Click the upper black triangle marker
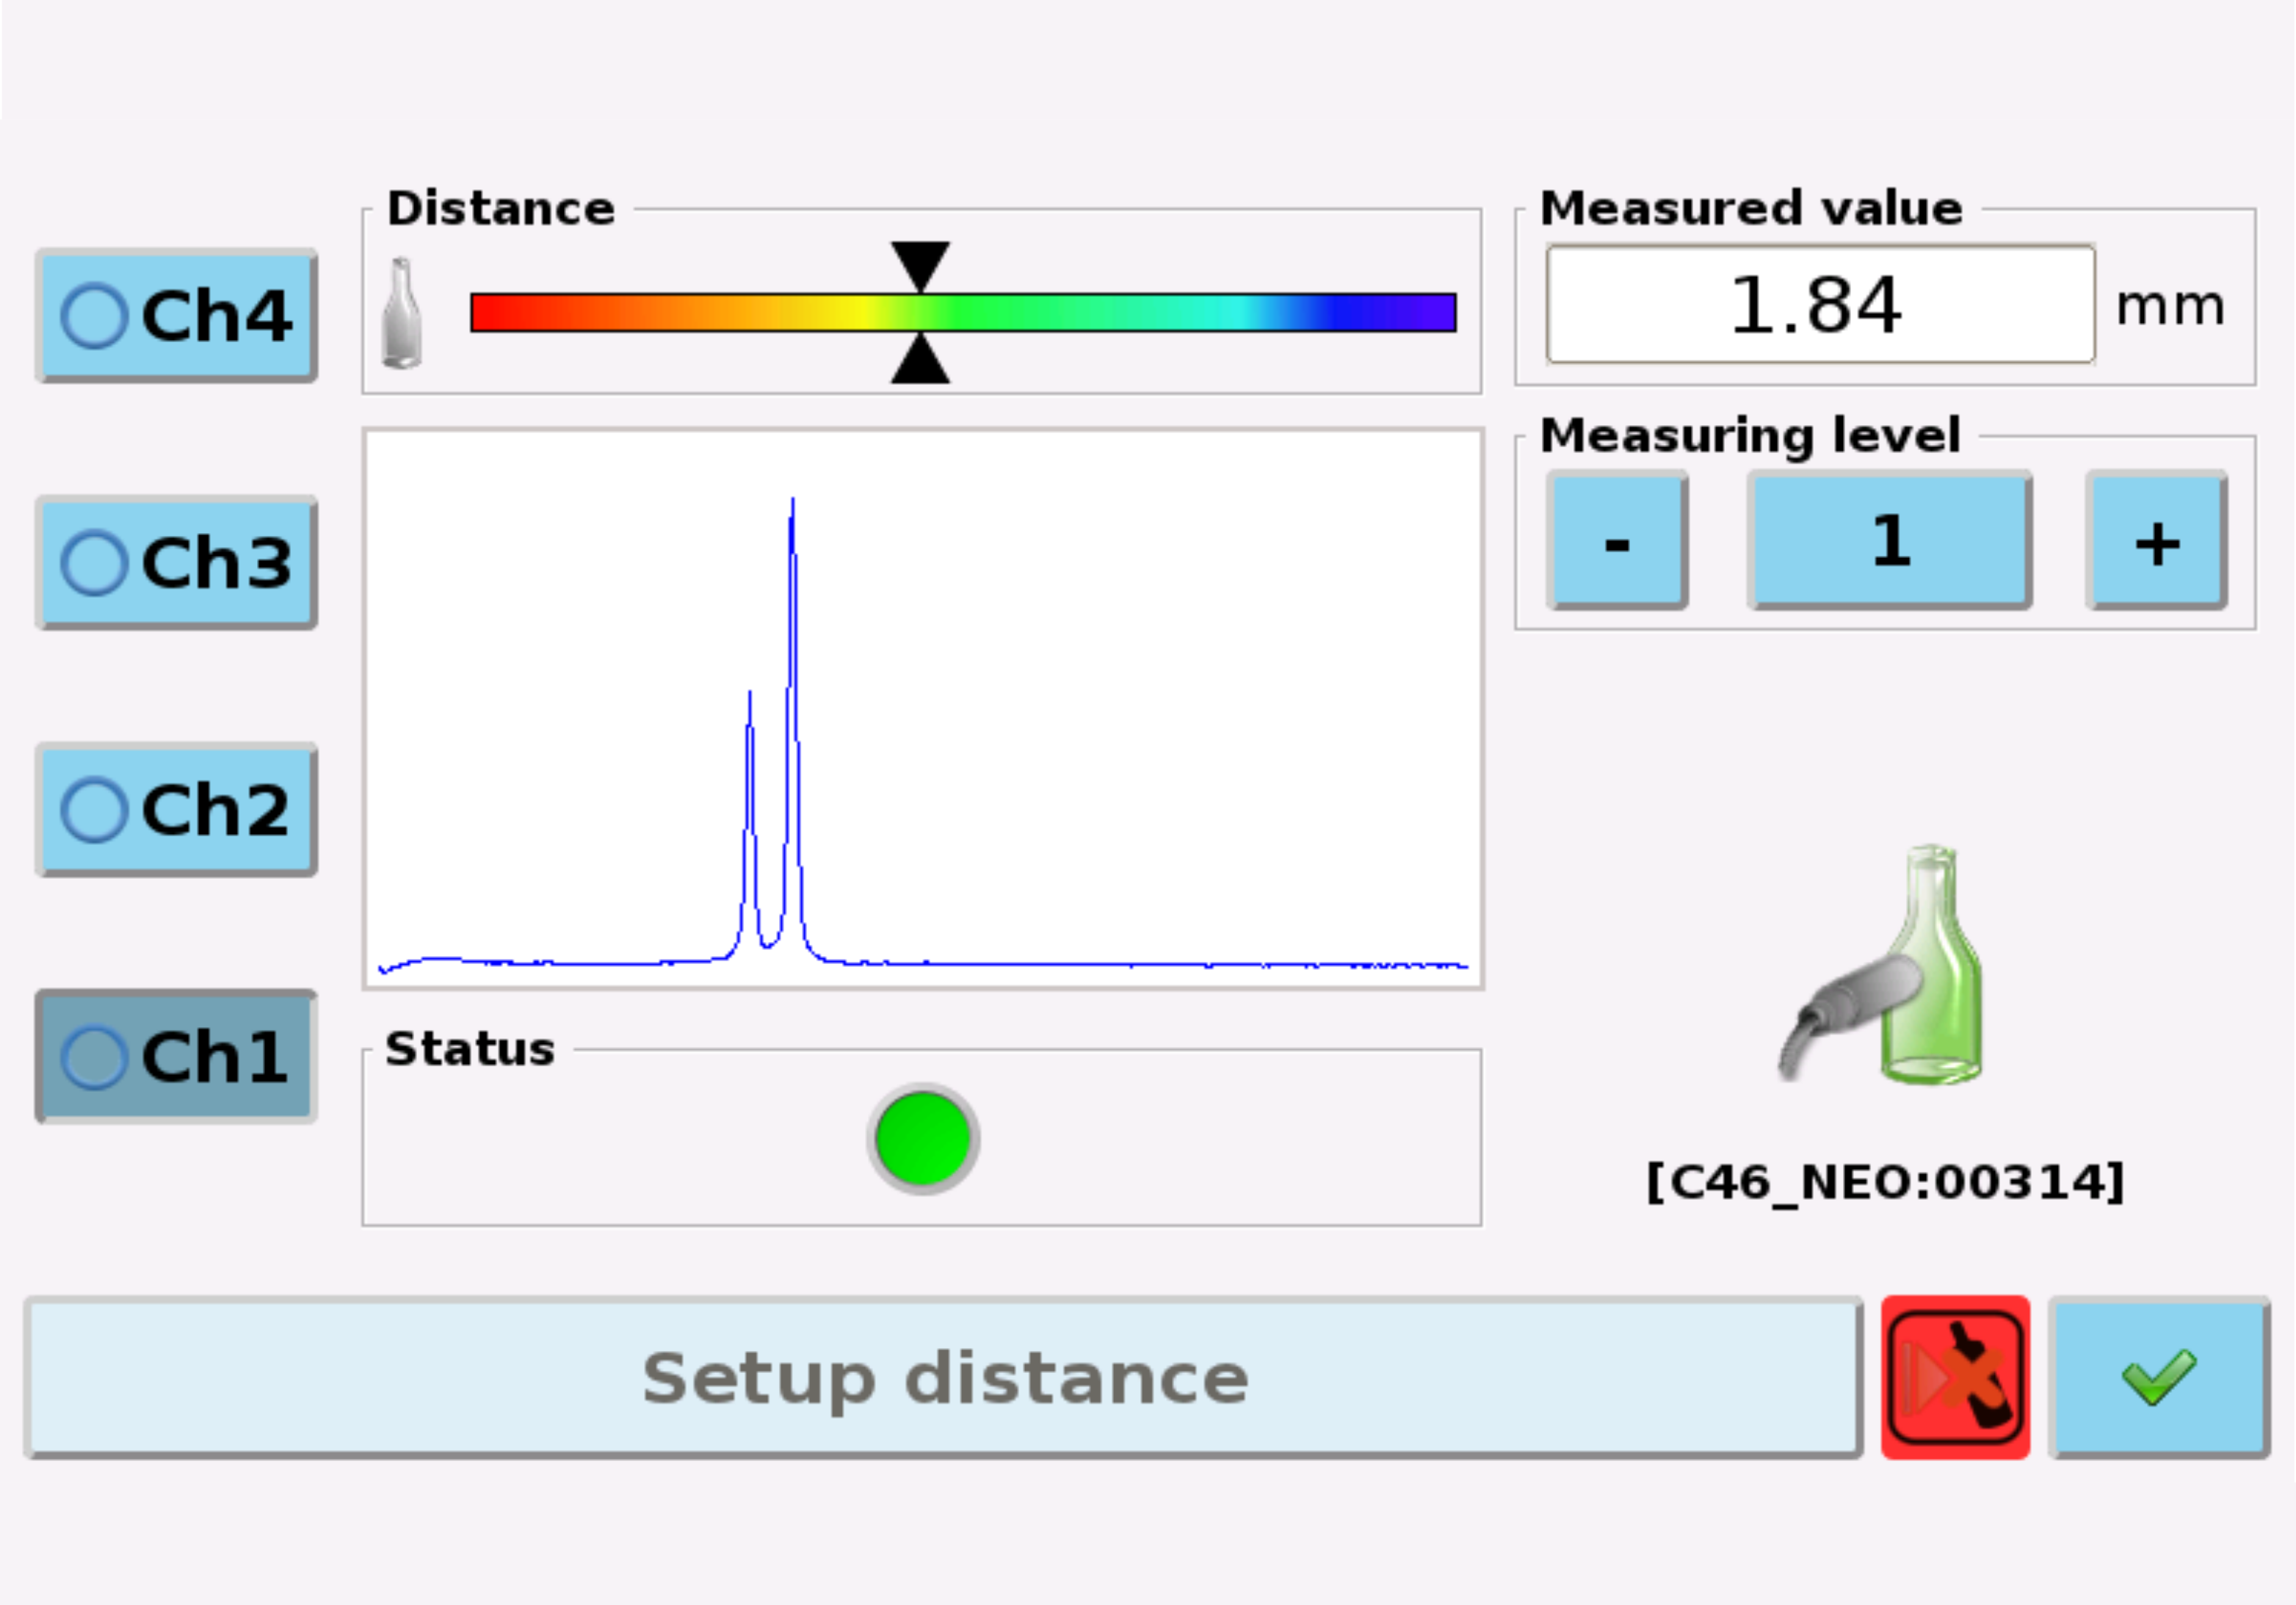 pyautogui.click(x=920, y=263)
